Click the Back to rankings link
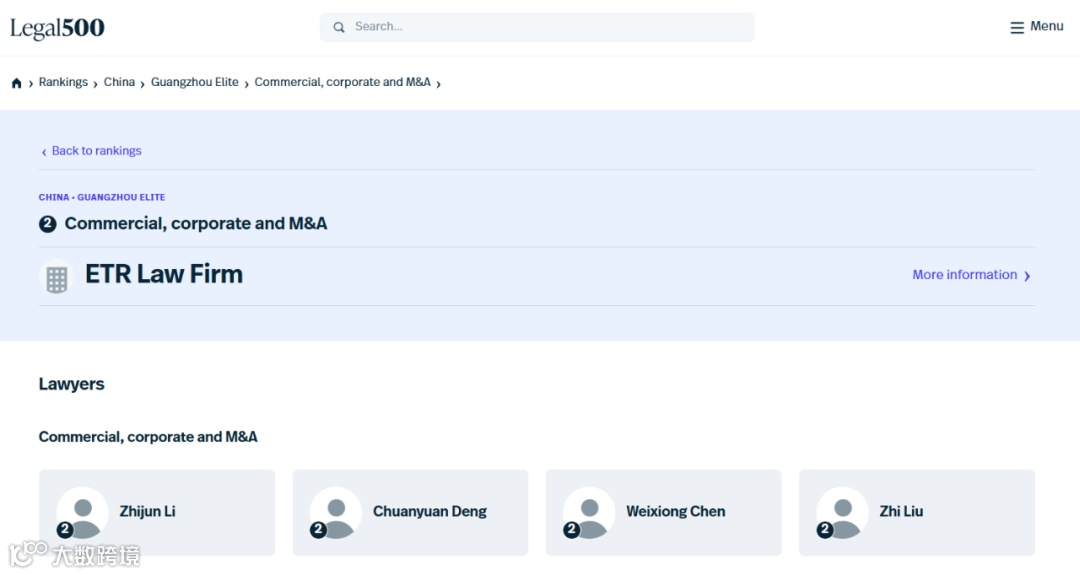This screenshot has height=575, width=1080. [x=96, y=151]
